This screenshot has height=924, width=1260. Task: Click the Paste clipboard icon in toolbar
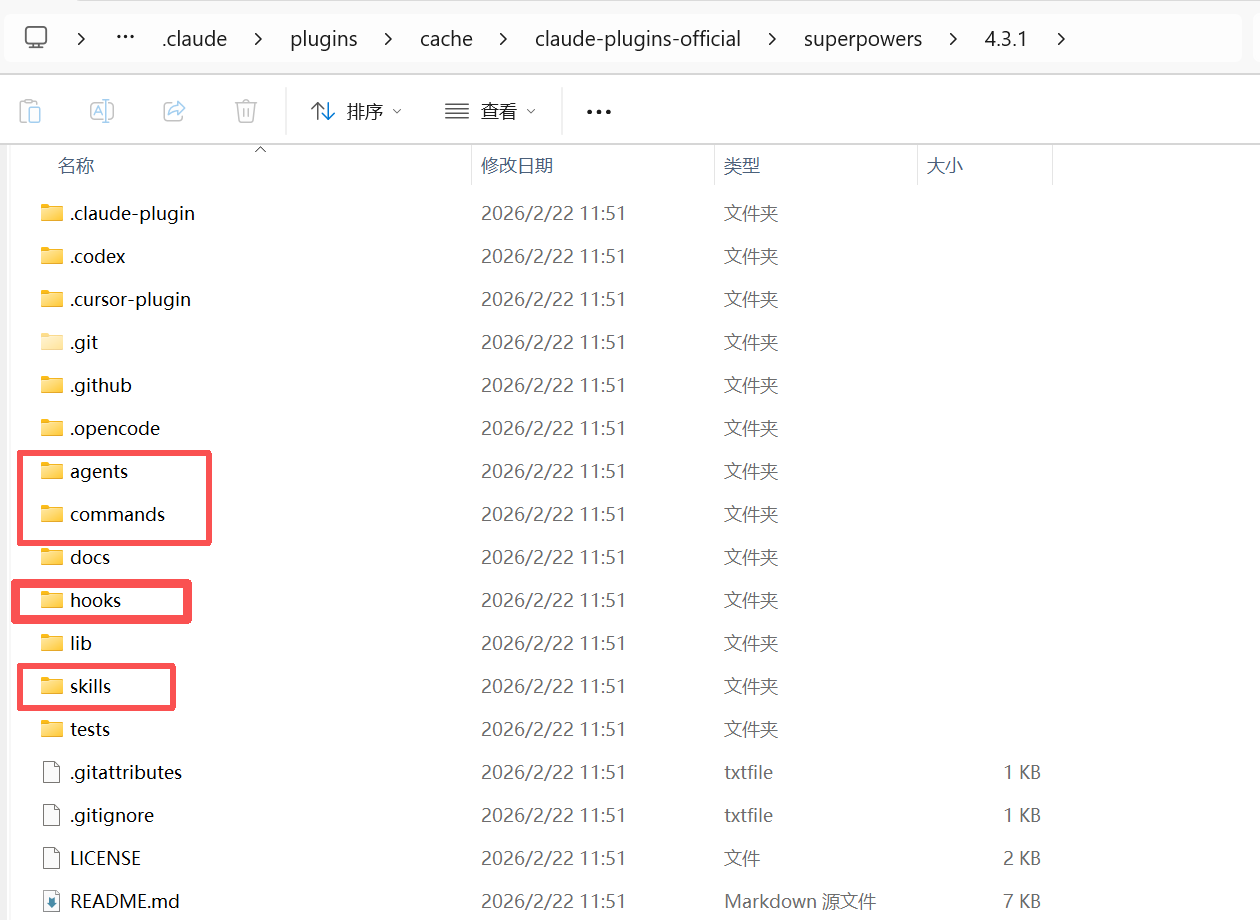[30, 111]
